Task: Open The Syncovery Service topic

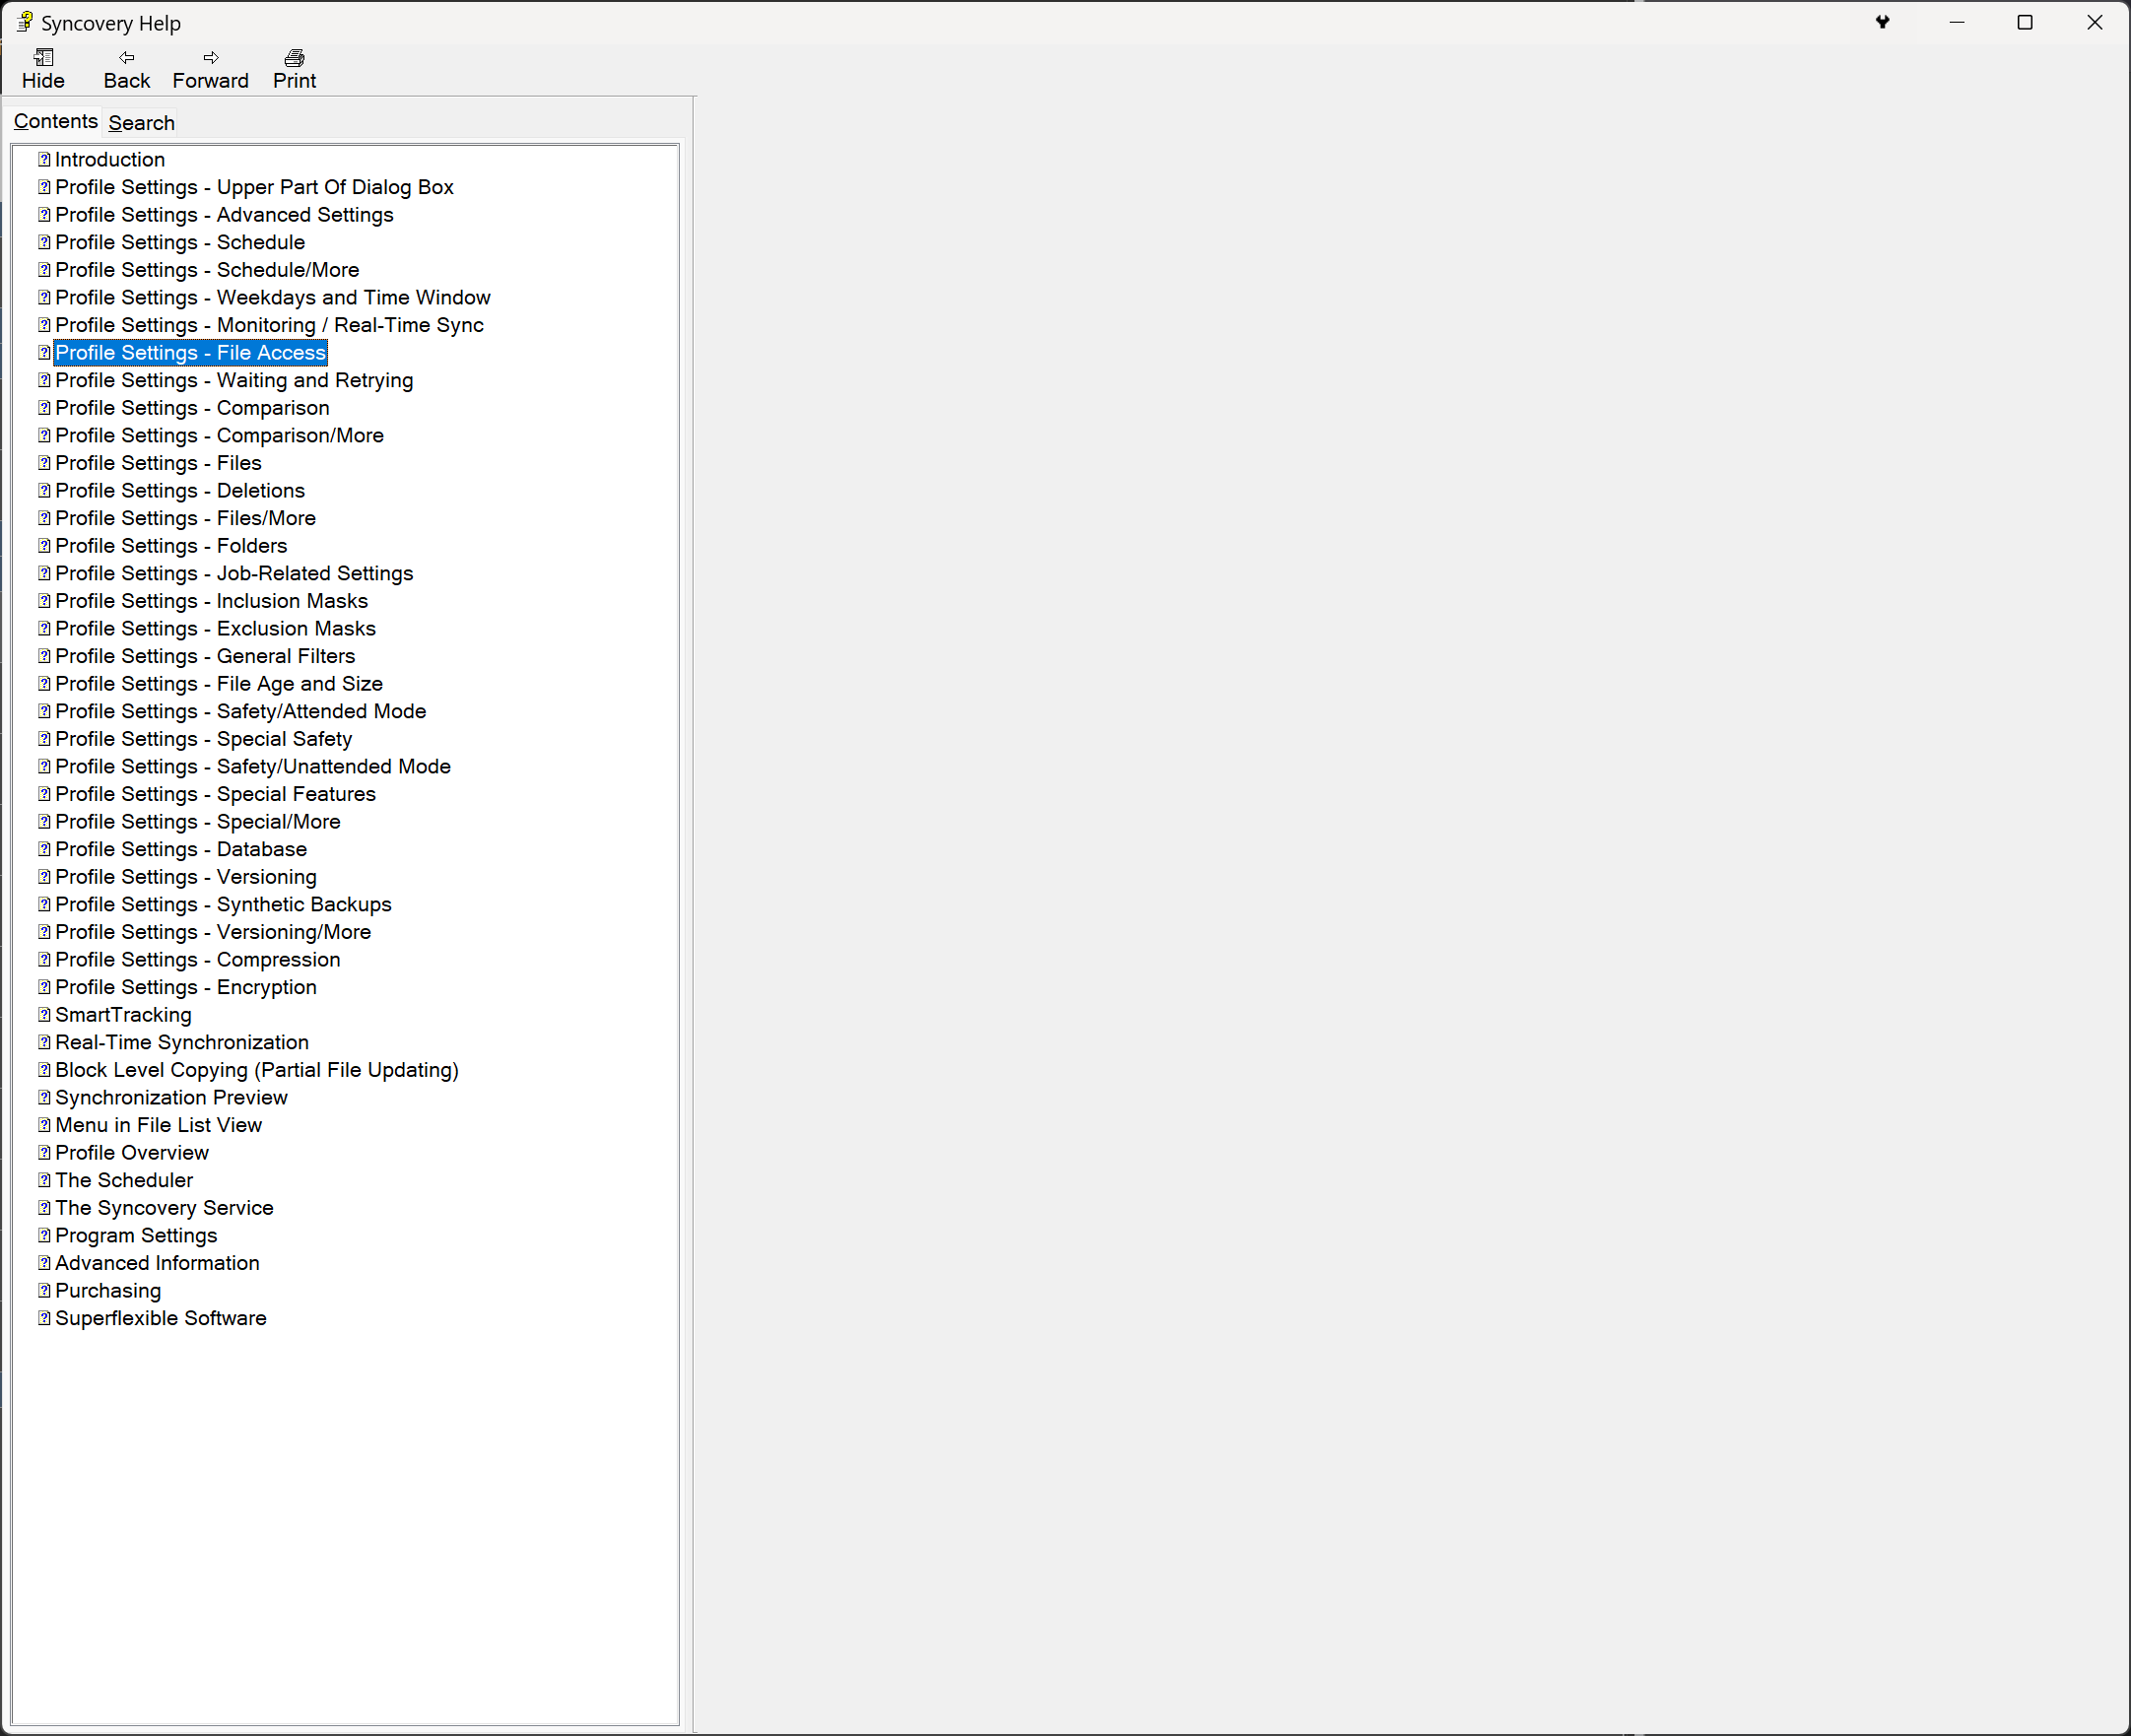Action: click(x=164, y=1208)
